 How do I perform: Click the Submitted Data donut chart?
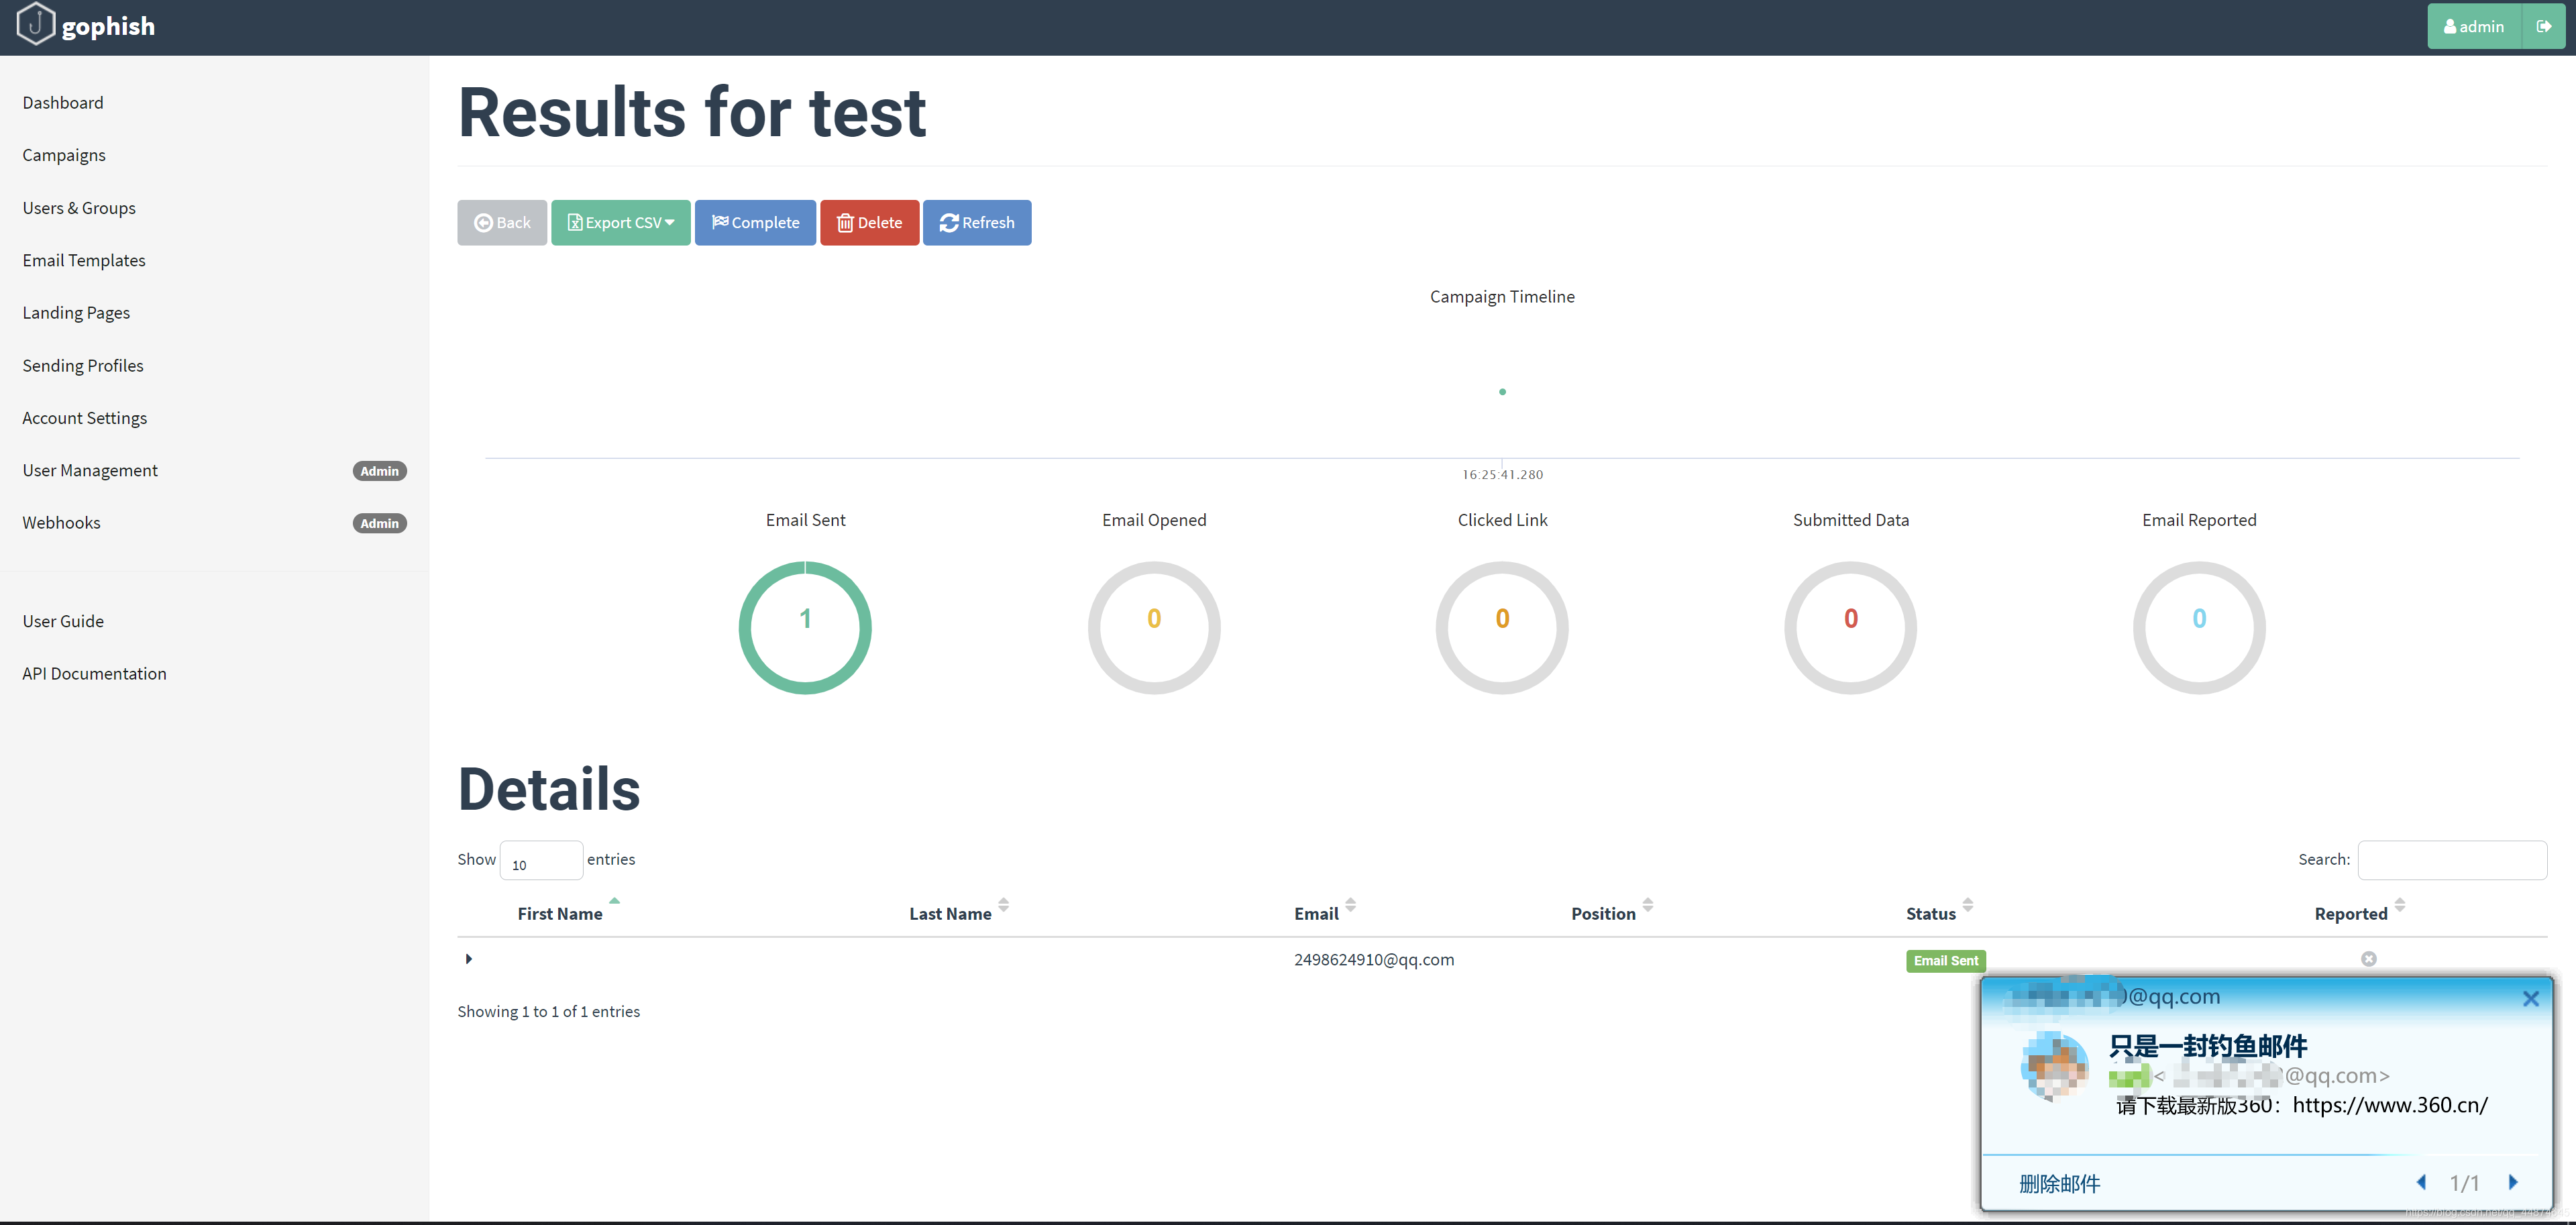coord(1851,628)
